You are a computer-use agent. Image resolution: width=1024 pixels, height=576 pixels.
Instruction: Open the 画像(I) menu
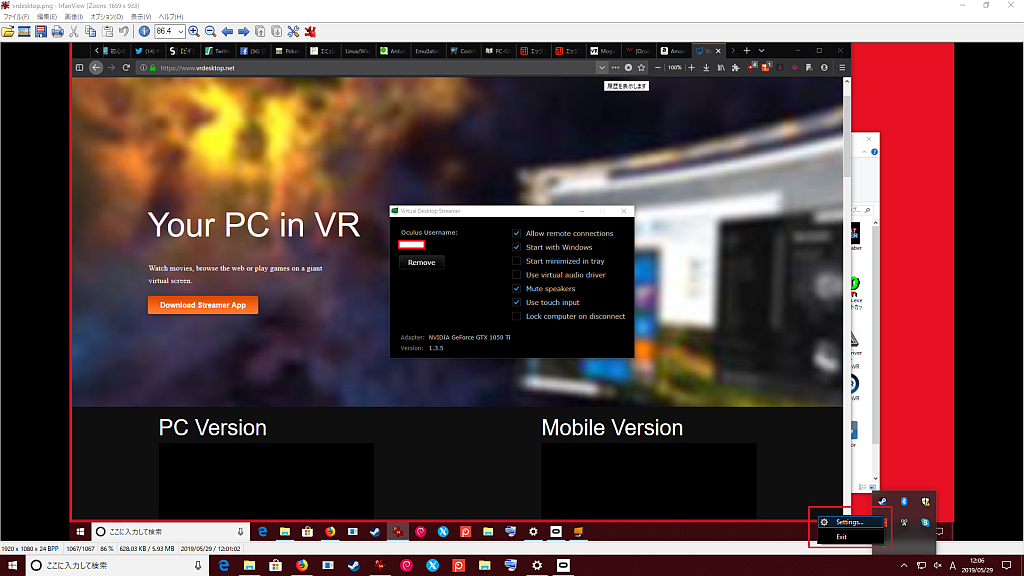pyautogui.click(x=73, y=17)
